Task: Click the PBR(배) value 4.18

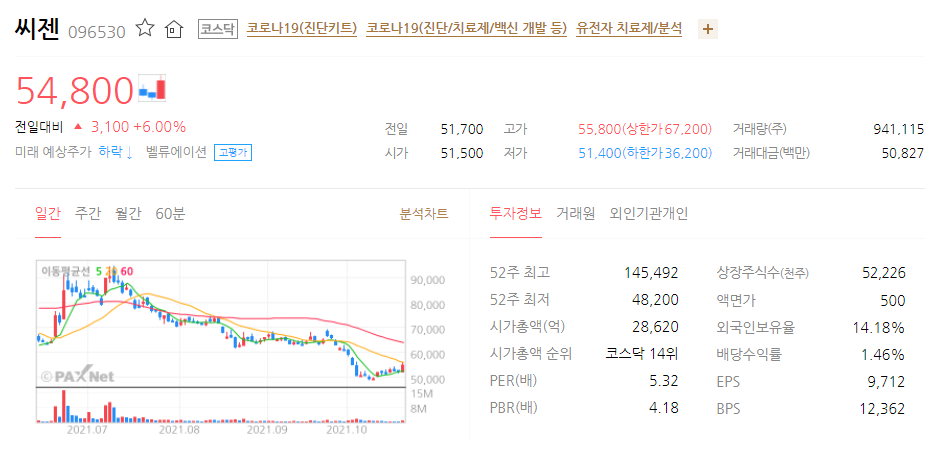Action: (x=664, y=408)
